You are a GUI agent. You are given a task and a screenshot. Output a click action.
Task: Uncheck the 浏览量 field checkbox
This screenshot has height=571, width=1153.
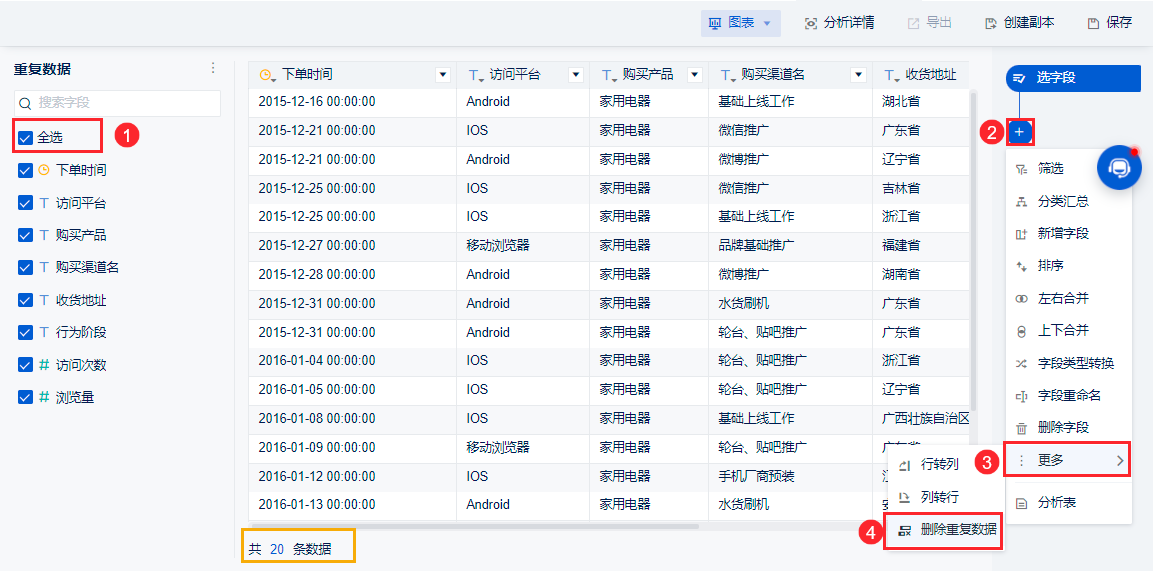25,397
